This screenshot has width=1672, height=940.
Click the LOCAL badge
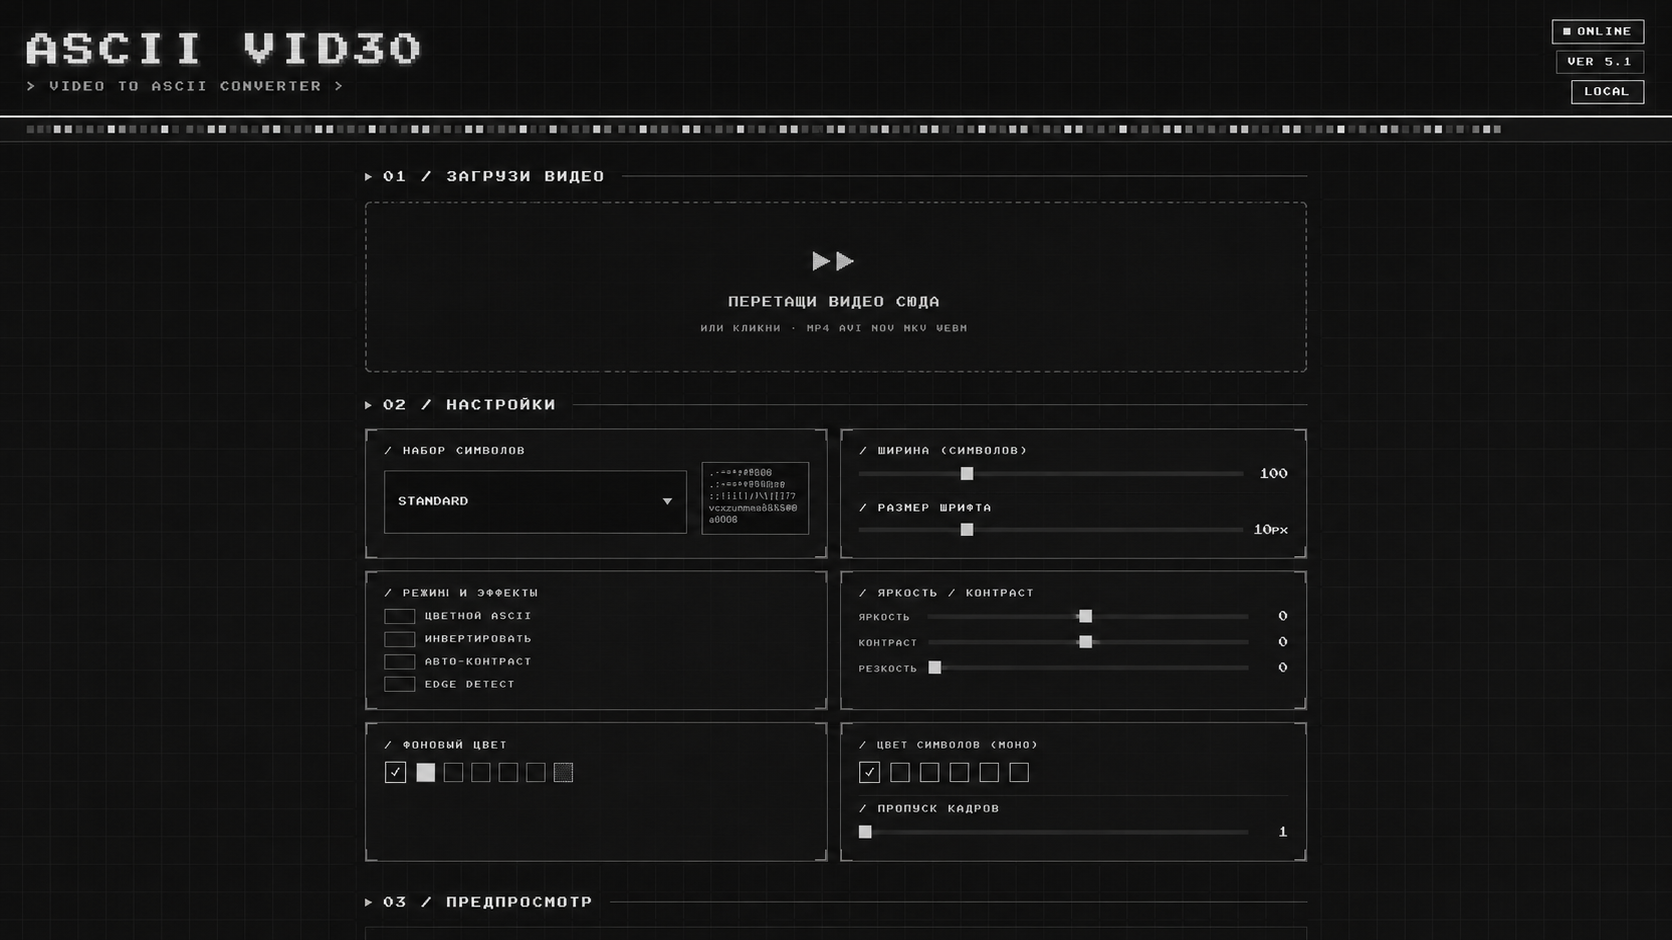point(1607,92)
